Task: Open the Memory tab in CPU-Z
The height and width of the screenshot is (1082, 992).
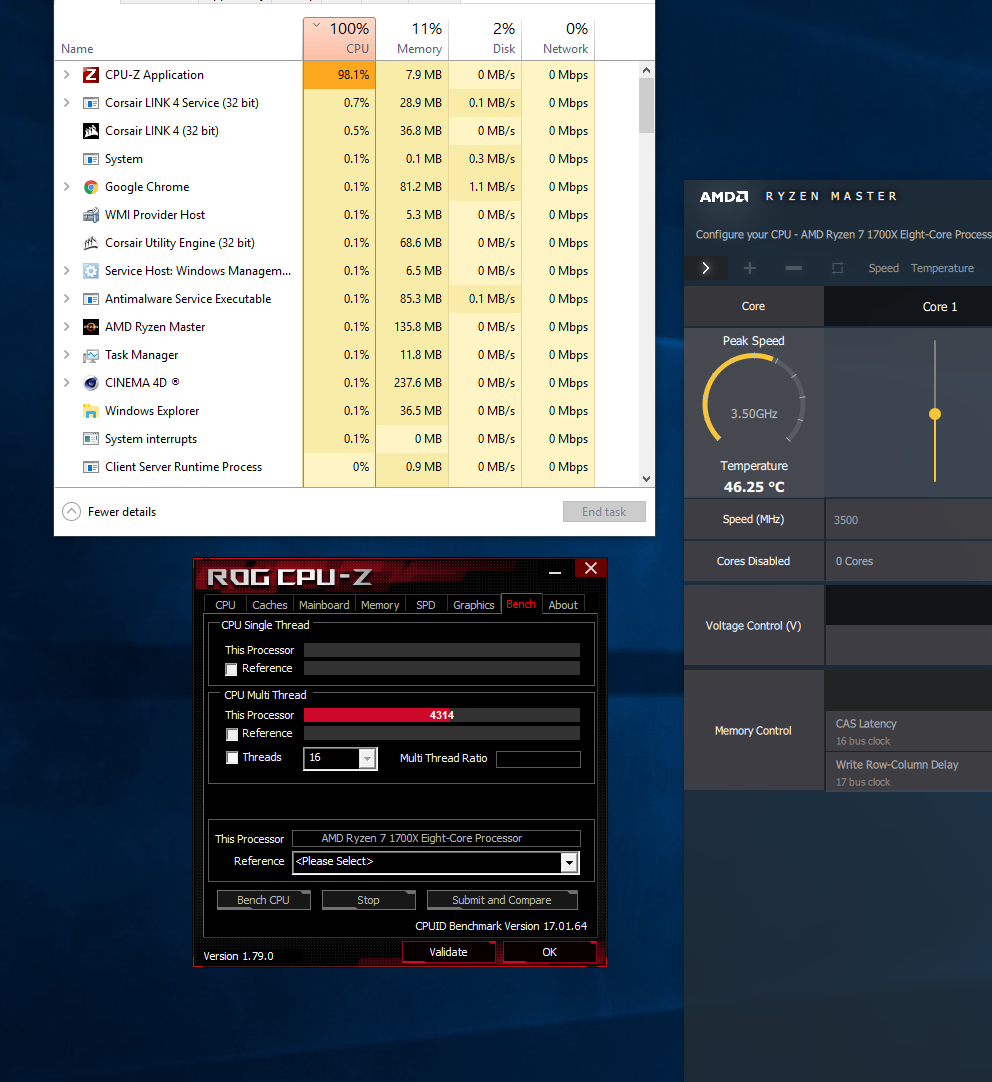Action: pyautogui.click(x=380, y=604)
